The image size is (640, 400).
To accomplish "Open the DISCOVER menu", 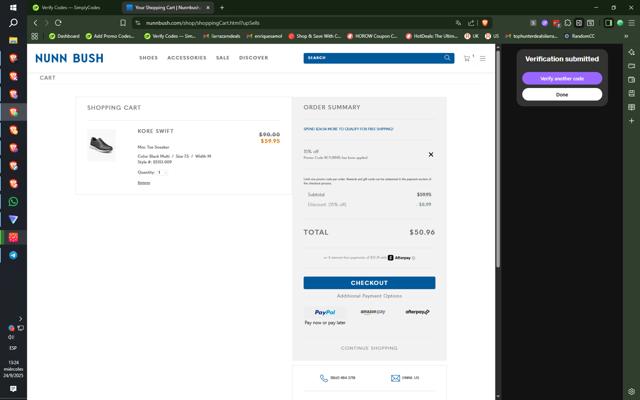I will point(253,58).
